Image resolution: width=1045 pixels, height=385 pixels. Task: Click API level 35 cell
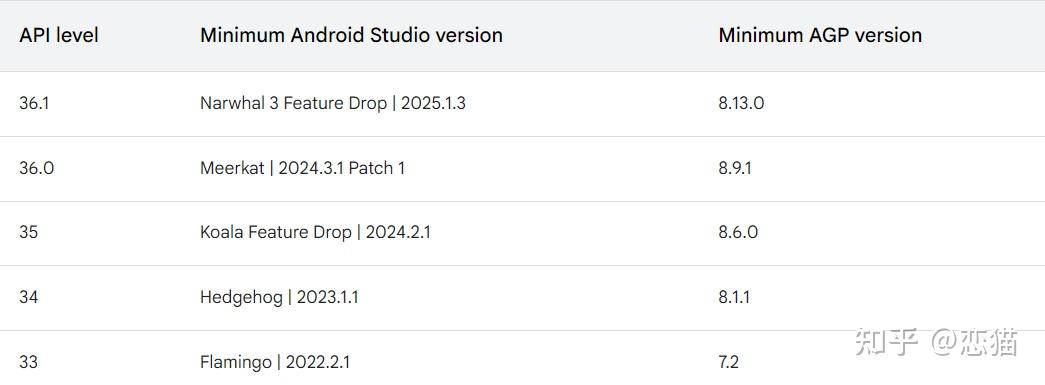click(x=29, y=232)
